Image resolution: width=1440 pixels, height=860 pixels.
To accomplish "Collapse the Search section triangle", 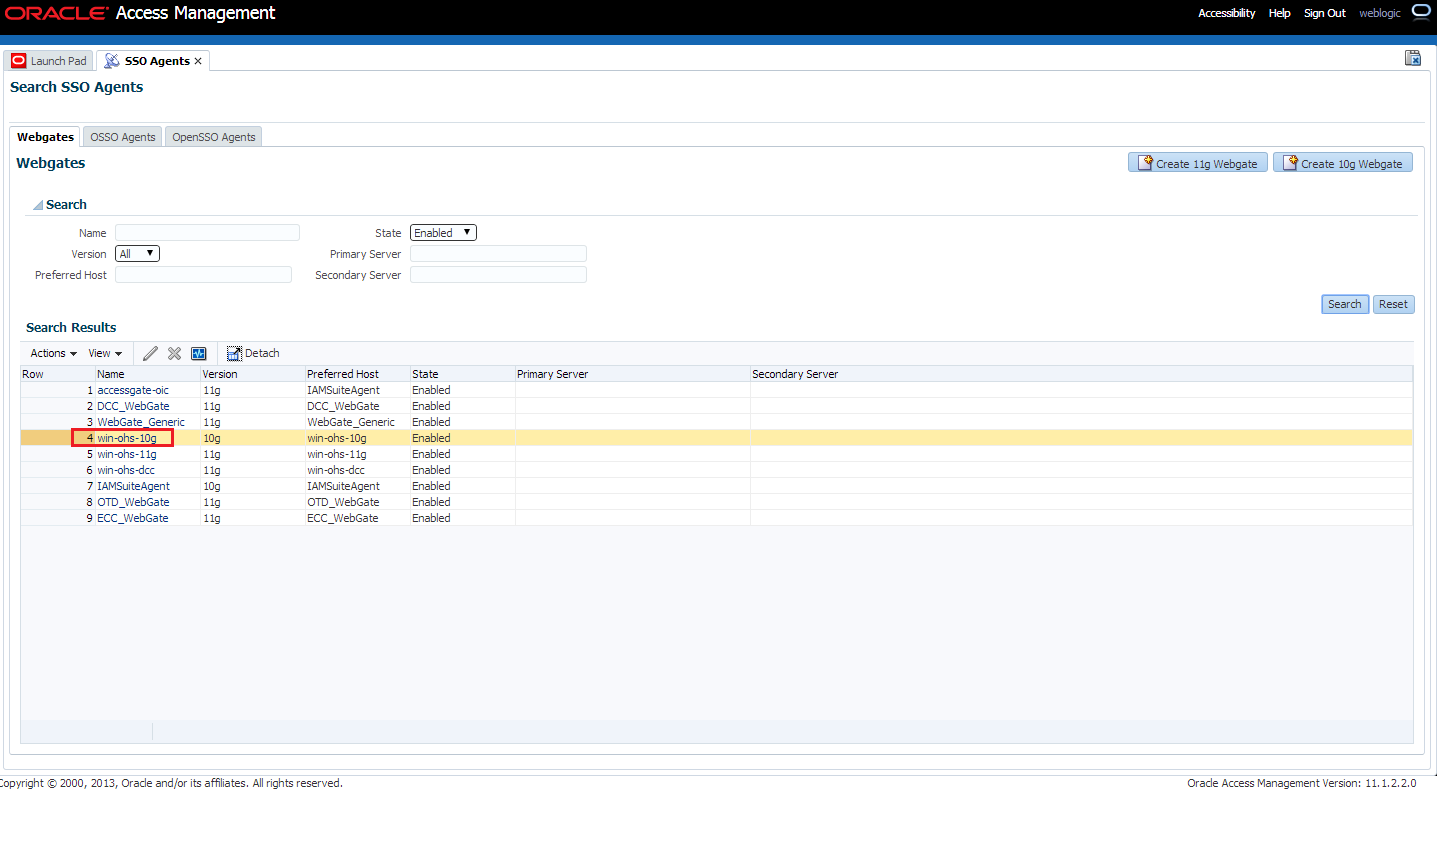I will pos(38,205).
